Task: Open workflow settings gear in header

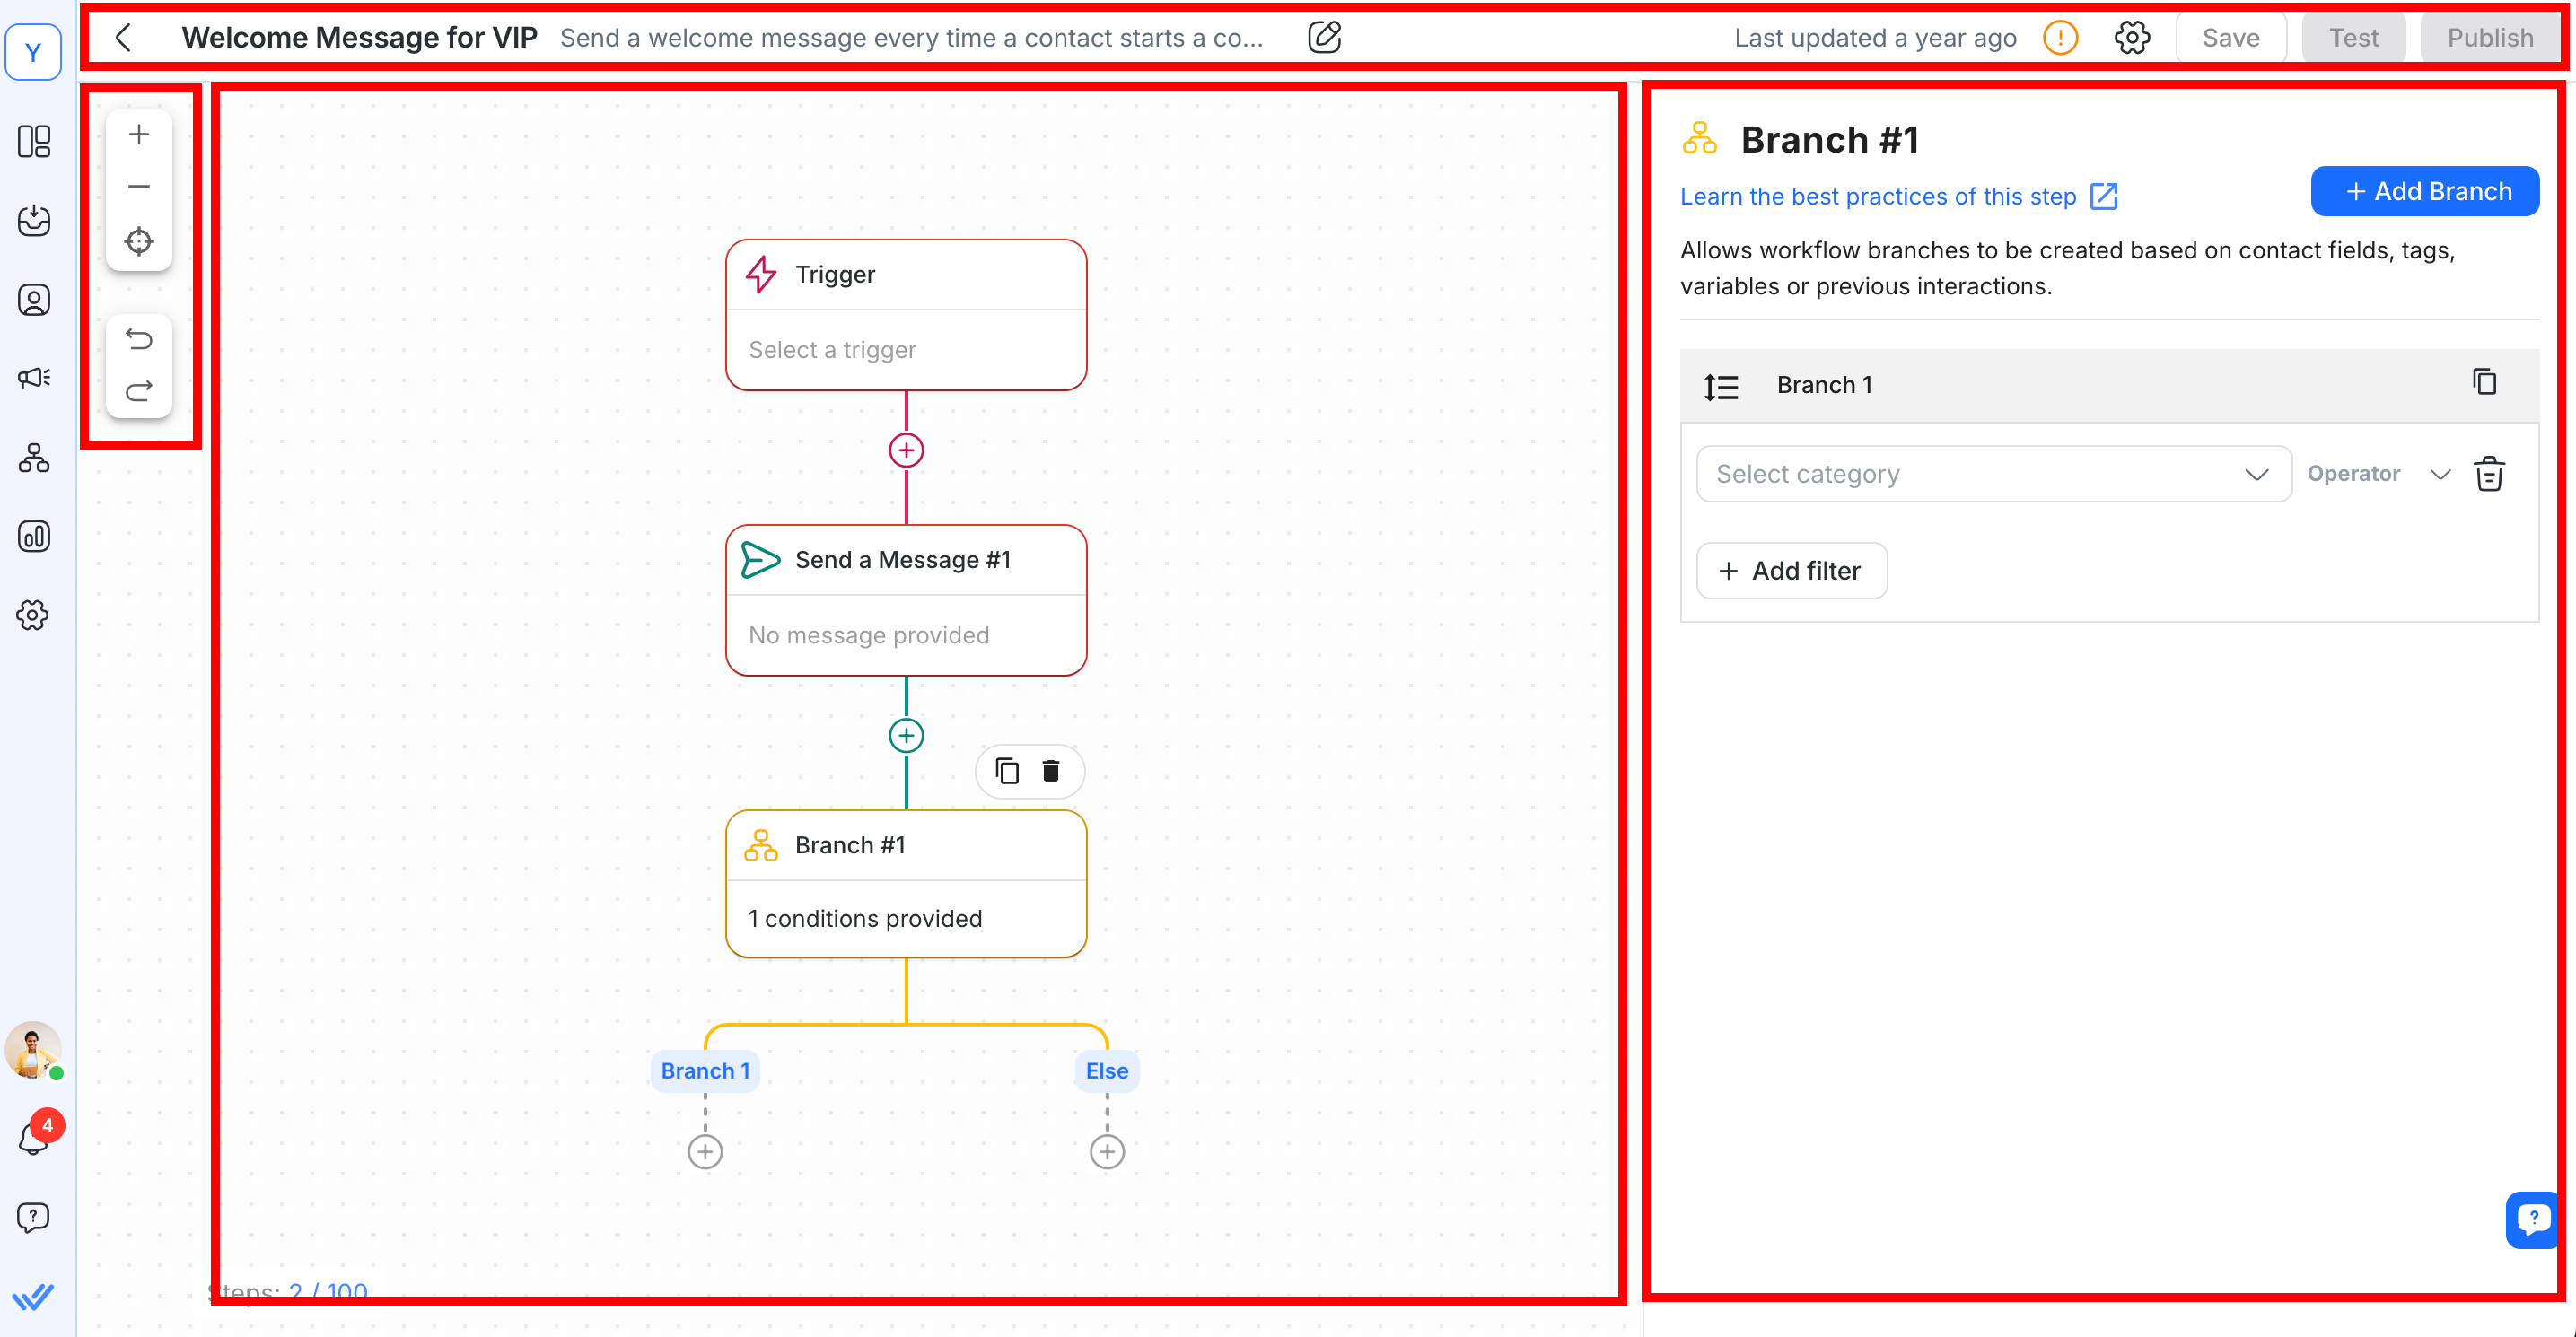Action: coord(2131,38)
